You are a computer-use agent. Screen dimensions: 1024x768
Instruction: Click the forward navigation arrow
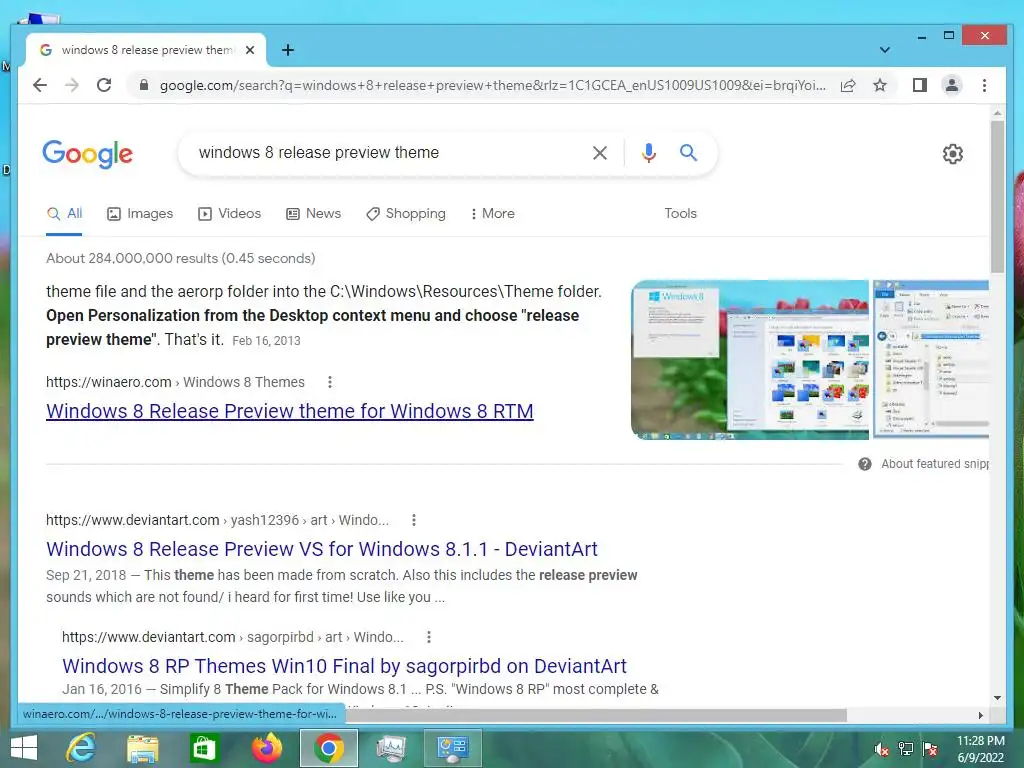[72, 85]
